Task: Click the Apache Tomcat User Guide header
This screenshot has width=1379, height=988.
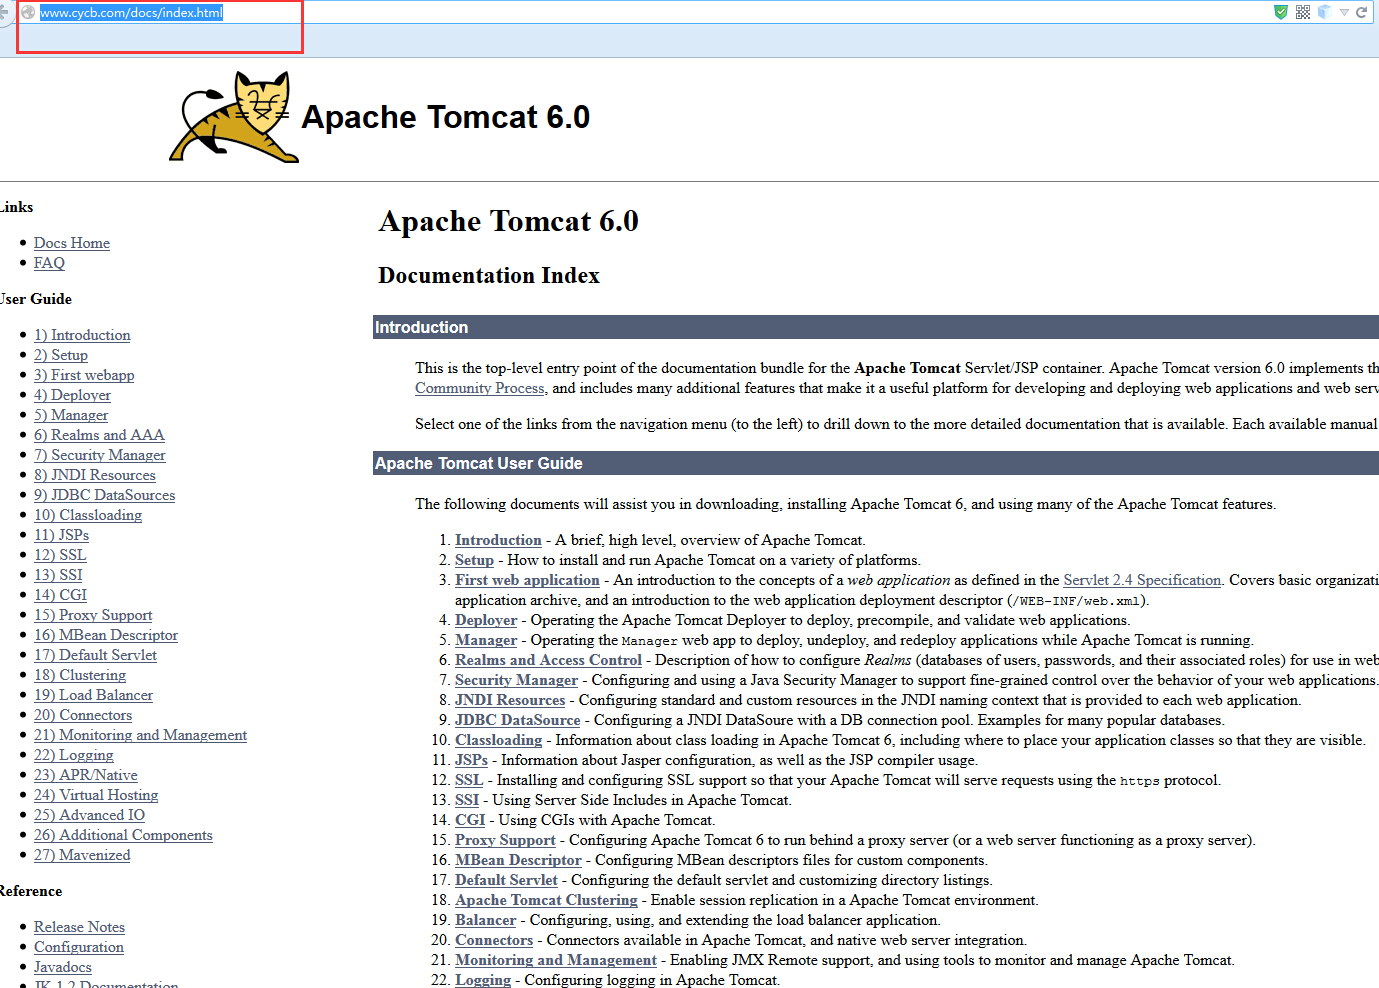Action: [876, 463]
